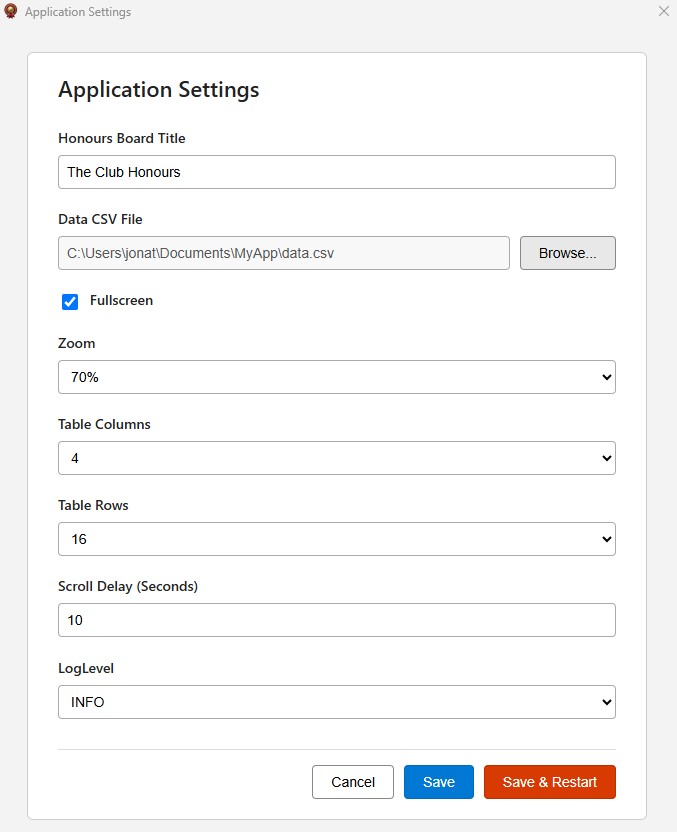This screenshot has height=832, width=677.
Task: Open the LogLevel dropdown set to INFO
Action: [x=337, y=702]
